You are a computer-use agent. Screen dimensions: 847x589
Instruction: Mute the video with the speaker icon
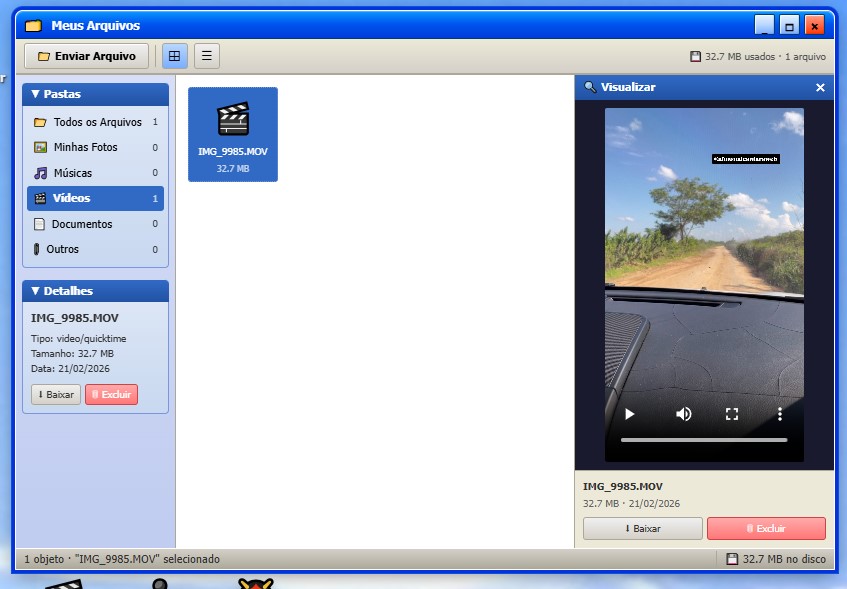pos(684,414)
